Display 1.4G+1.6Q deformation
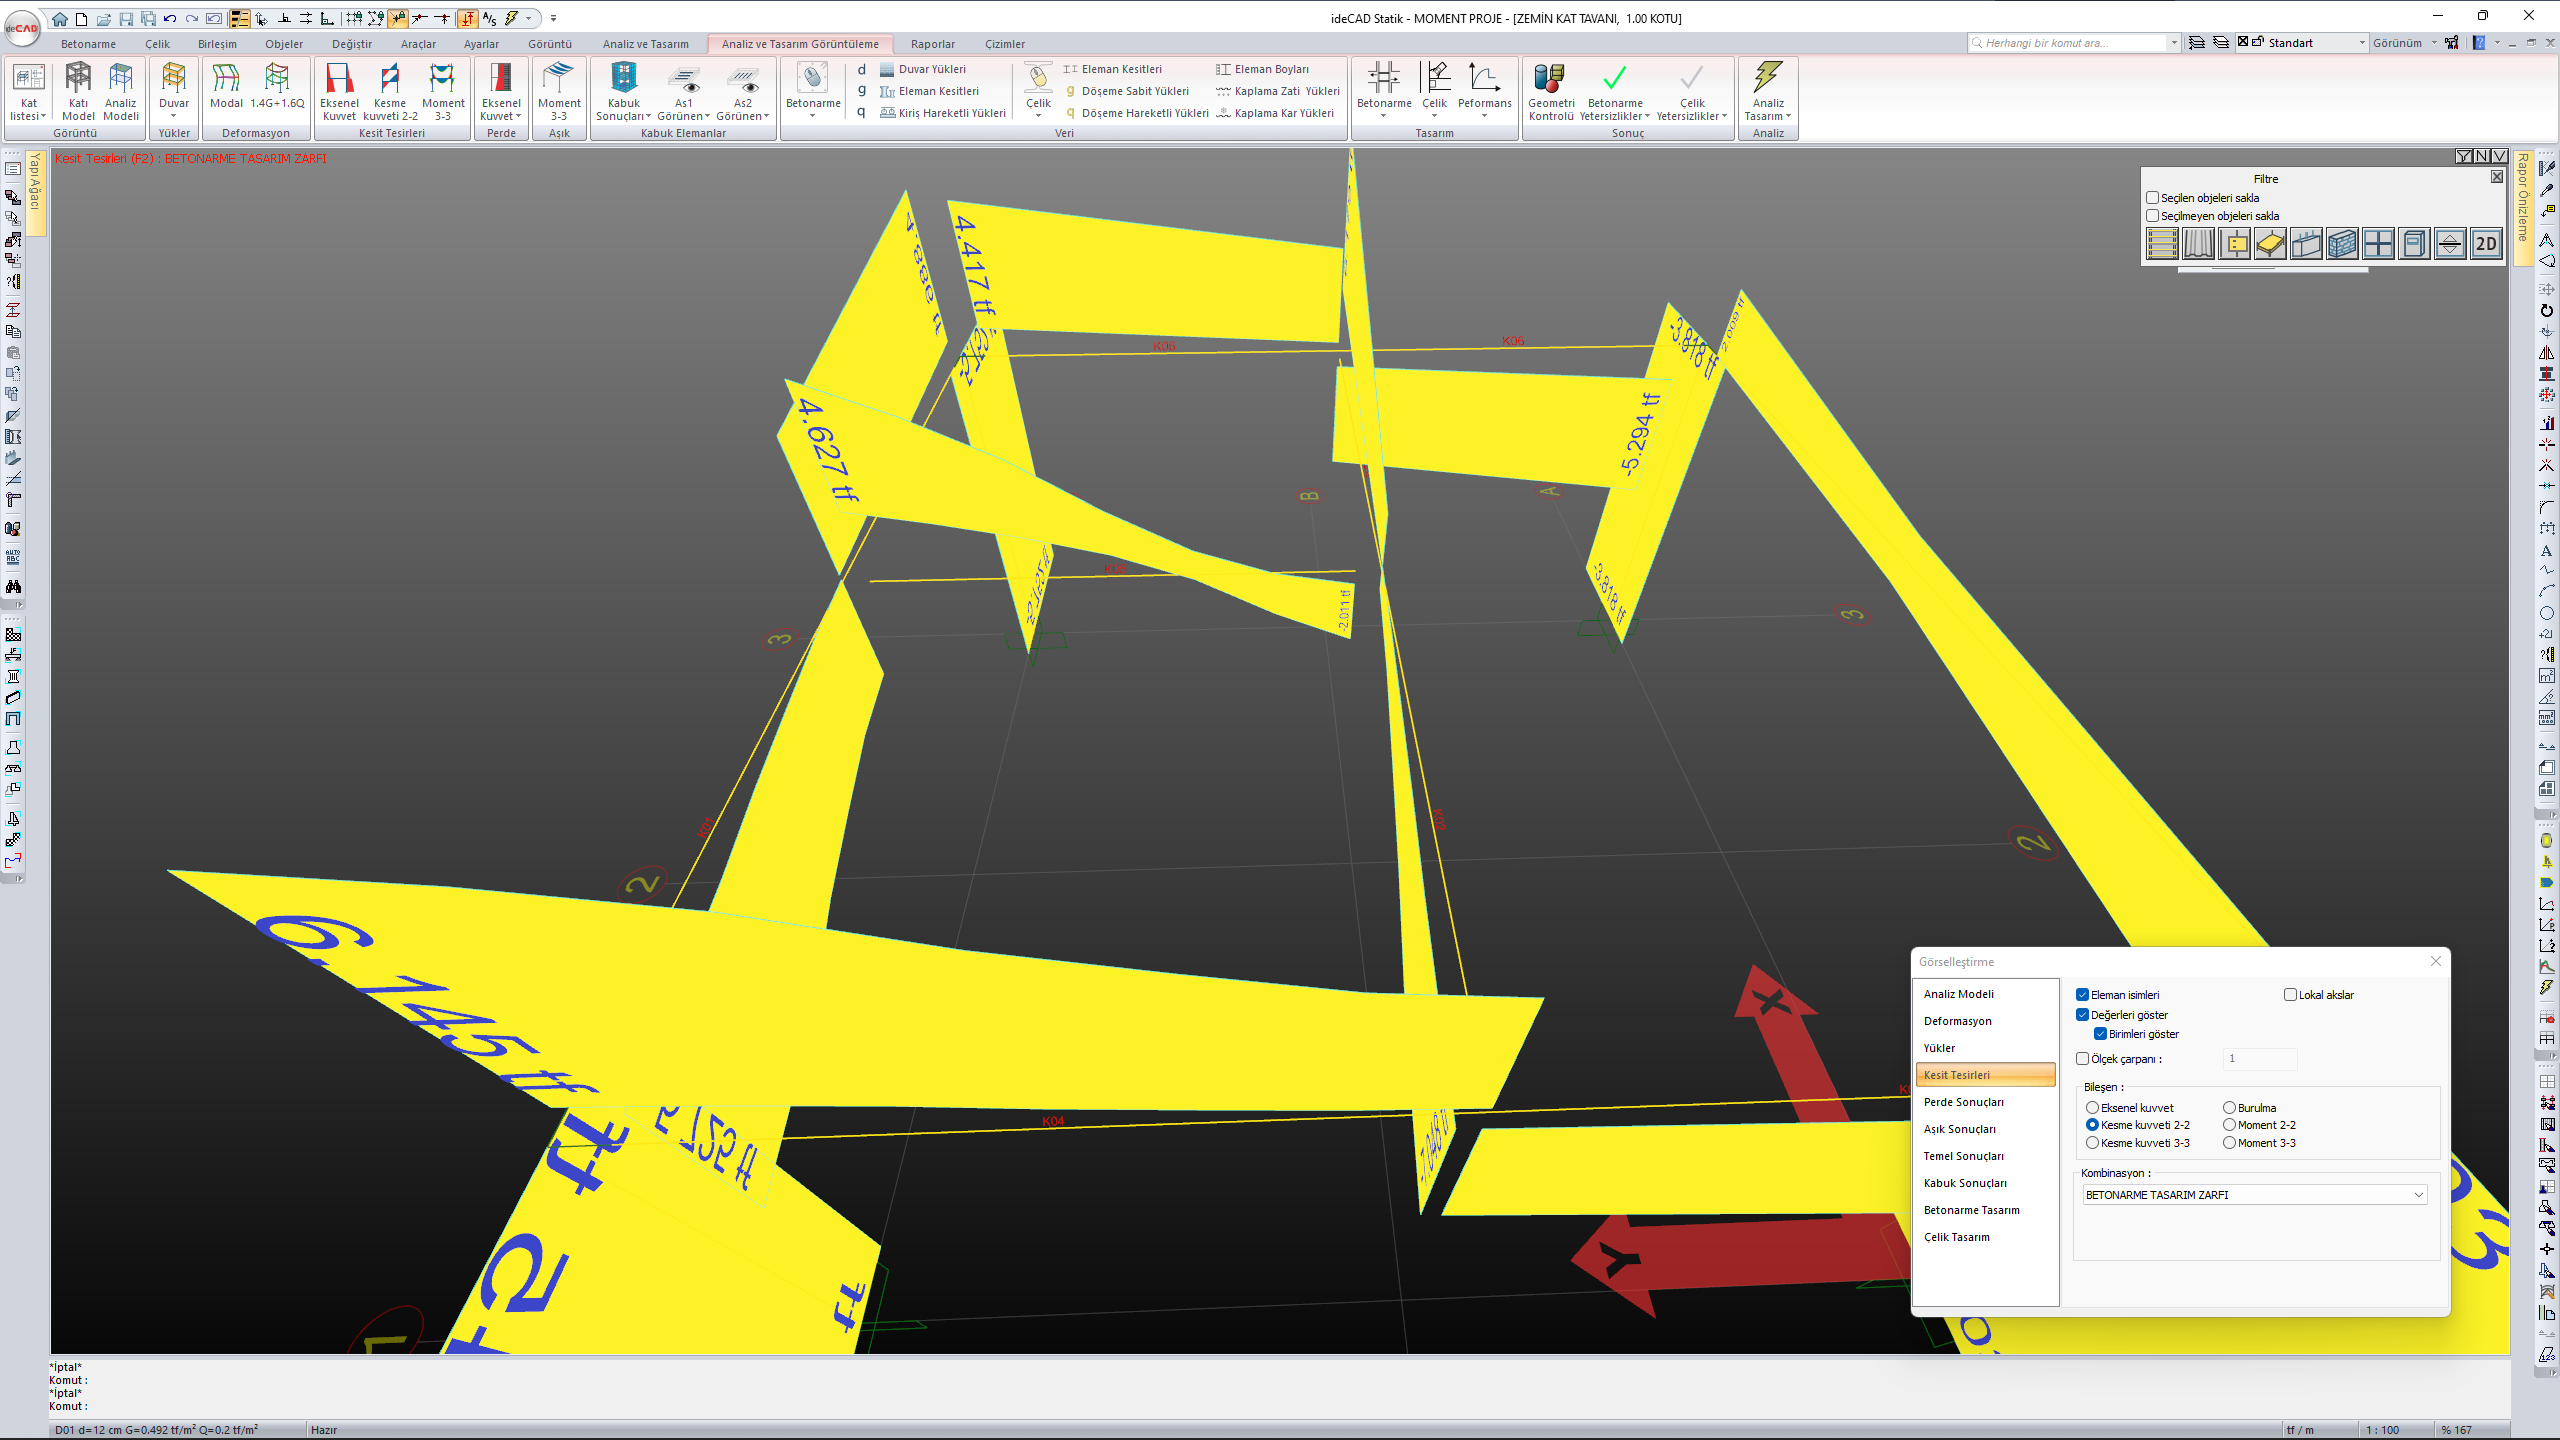Image resolution: width=2560 pixels, height=1440 pixels. 277,86
